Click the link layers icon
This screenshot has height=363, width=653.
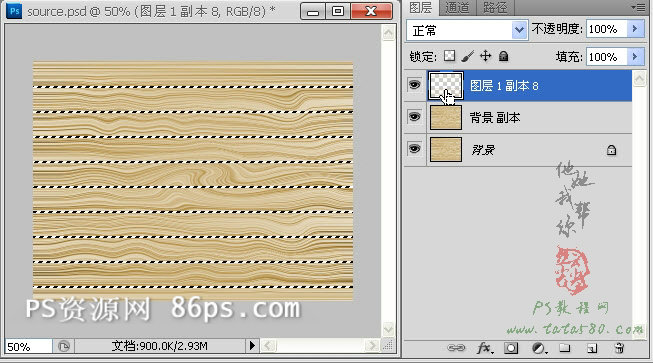pyautogui.click(x=456, y=348)
